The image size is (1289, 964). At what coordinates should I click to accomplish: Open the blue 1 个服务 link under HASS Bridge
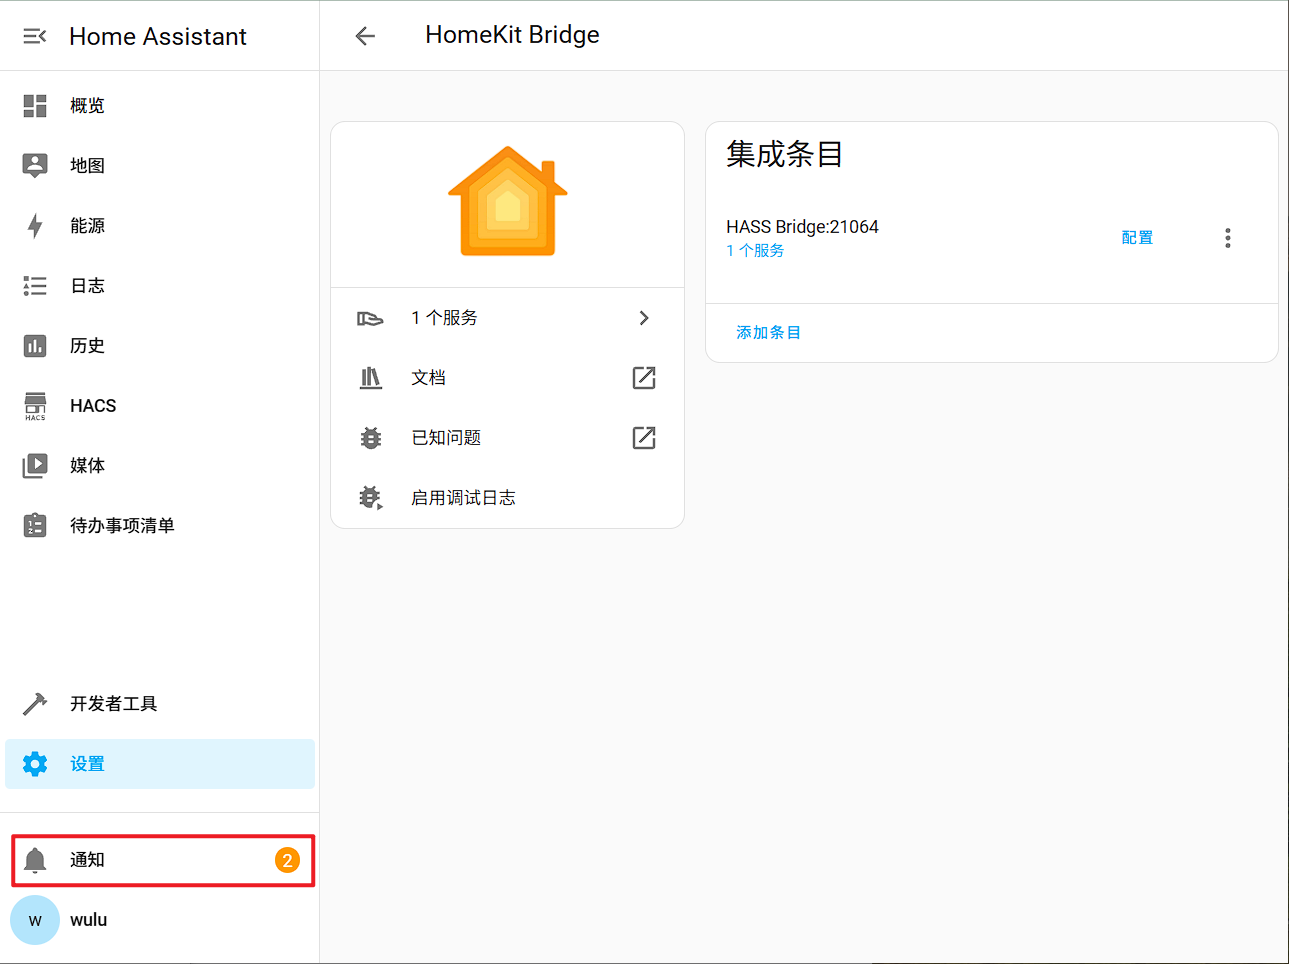[x=755, y=251]
